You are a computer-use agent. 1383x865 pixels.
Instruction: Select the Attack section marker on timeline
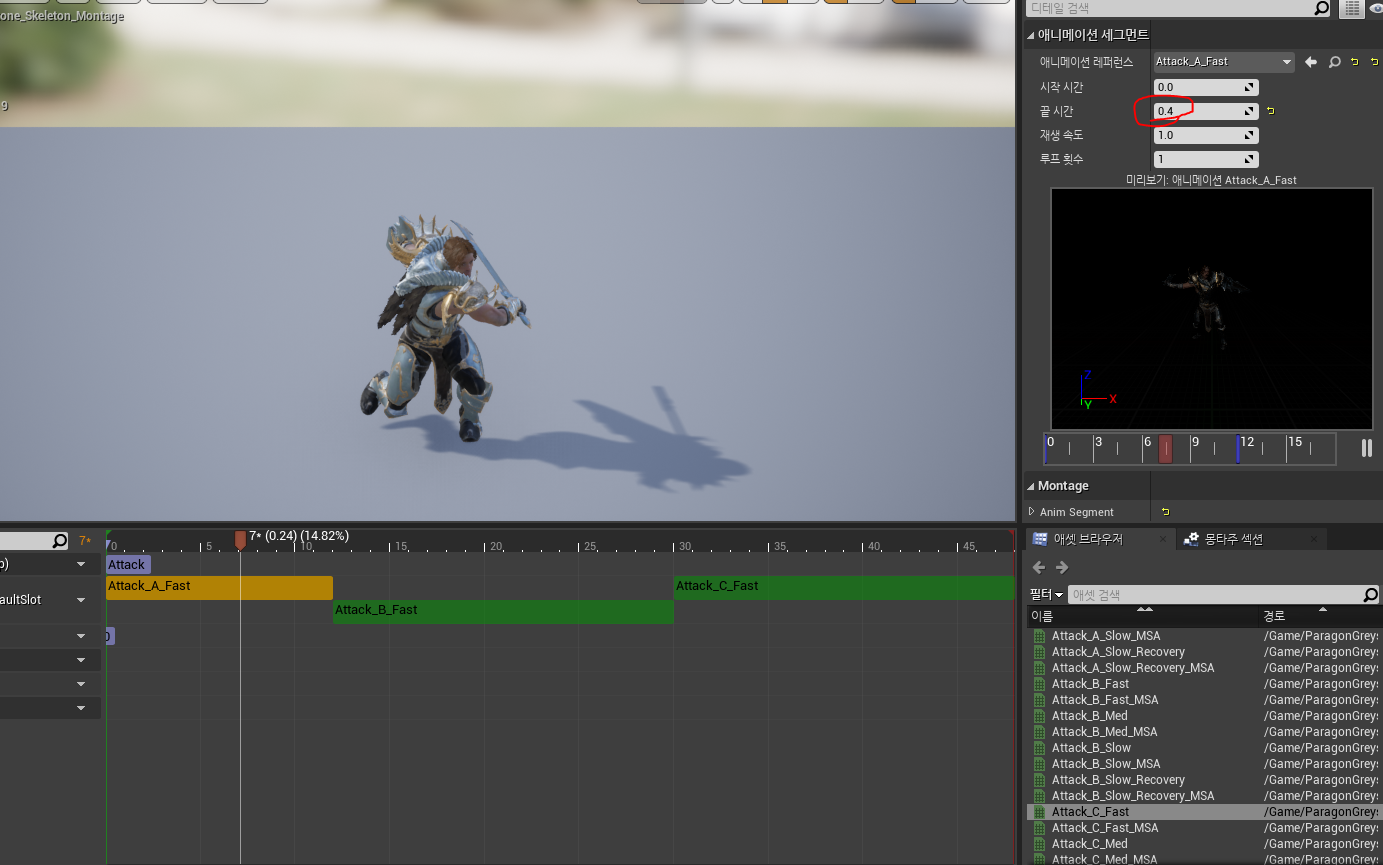[x=128, y=565]
